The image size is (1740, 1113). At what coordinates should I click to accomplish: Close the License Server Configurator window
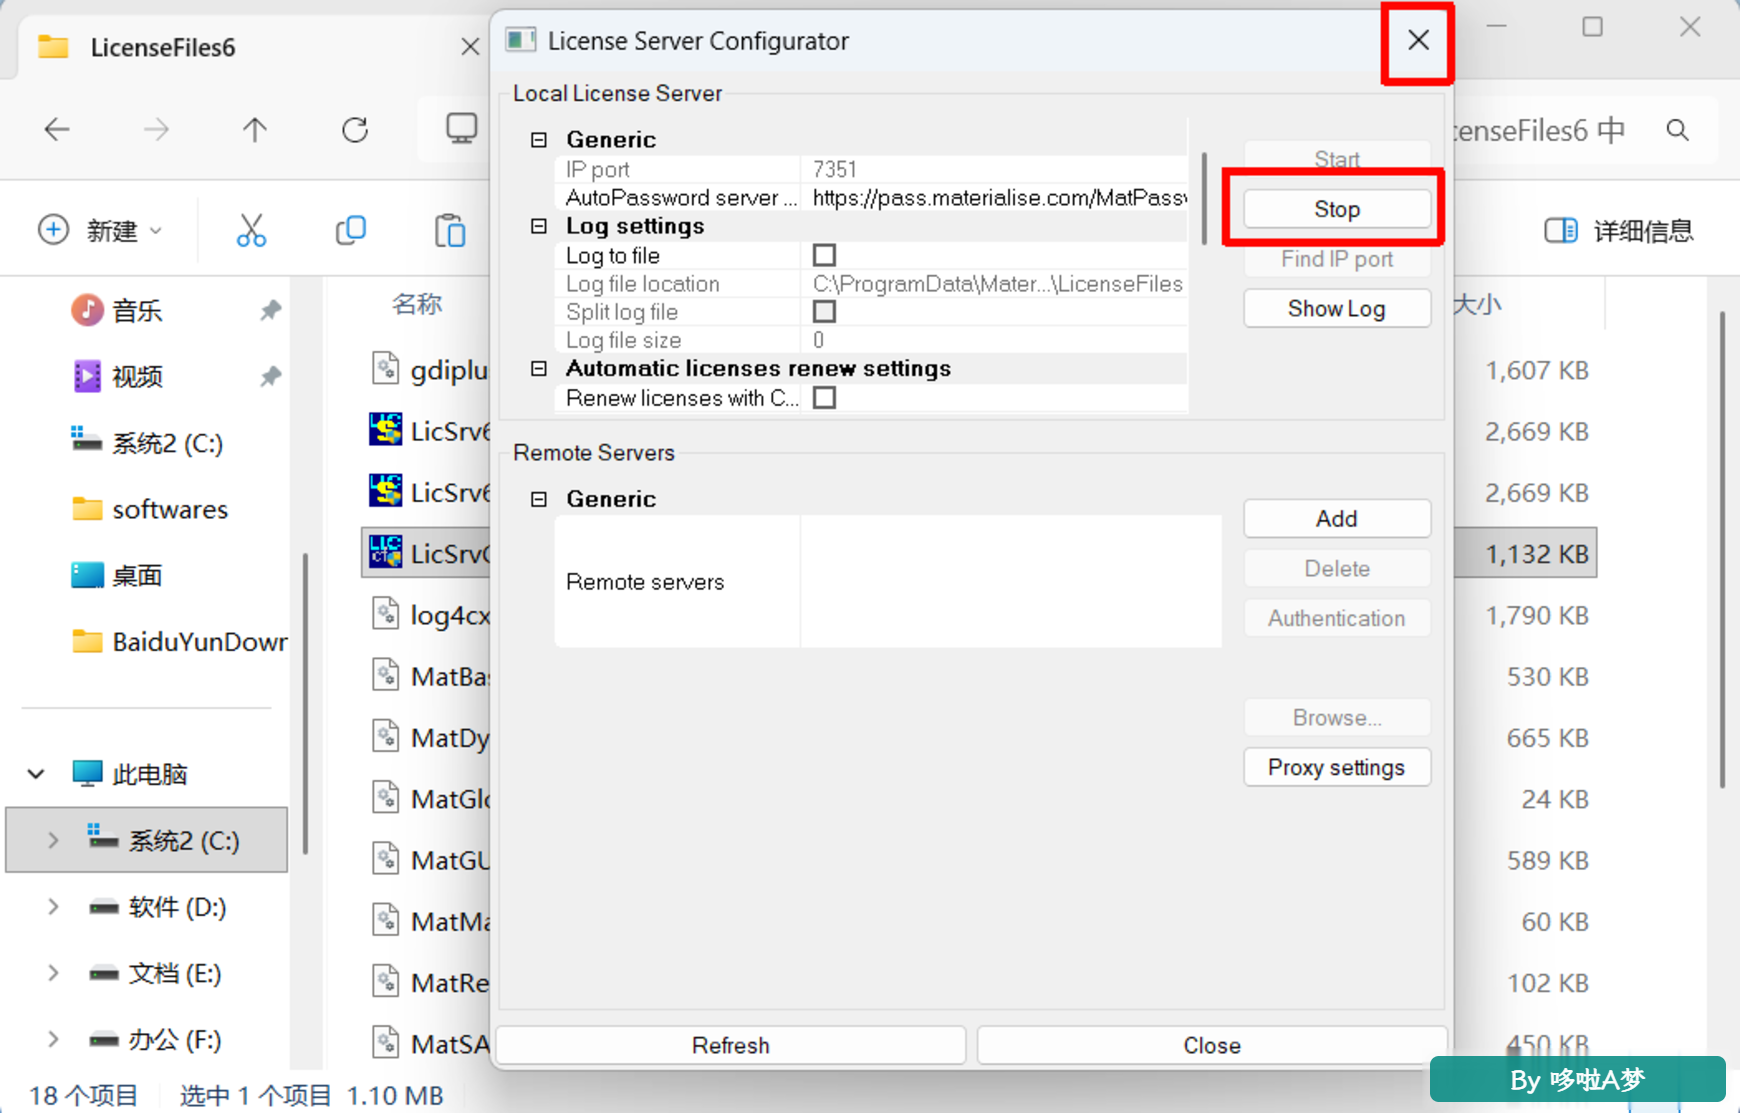pos(1418,40)
